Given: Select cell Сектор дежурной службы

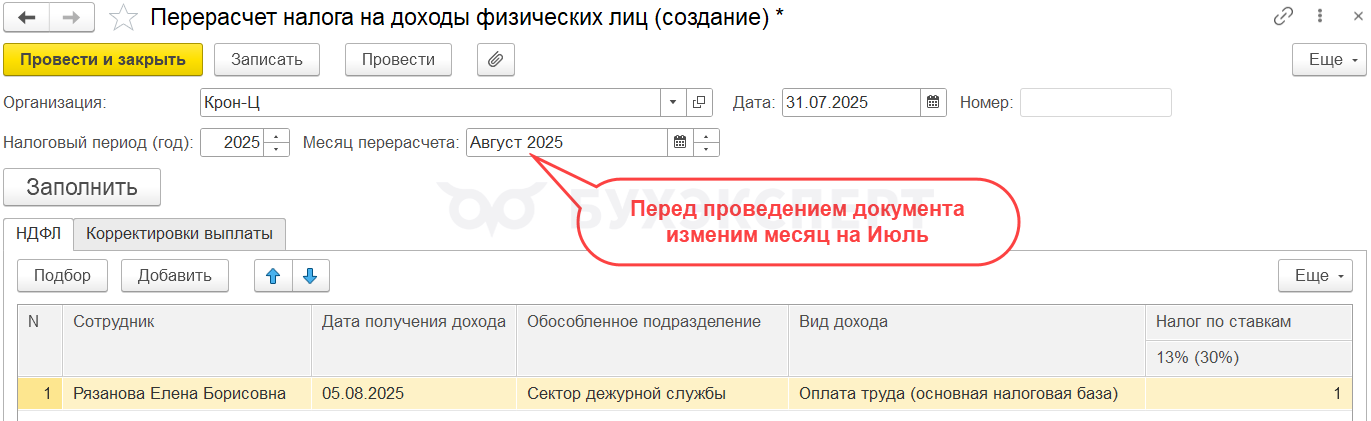Looking at the screenshot, I should [652, 394].
